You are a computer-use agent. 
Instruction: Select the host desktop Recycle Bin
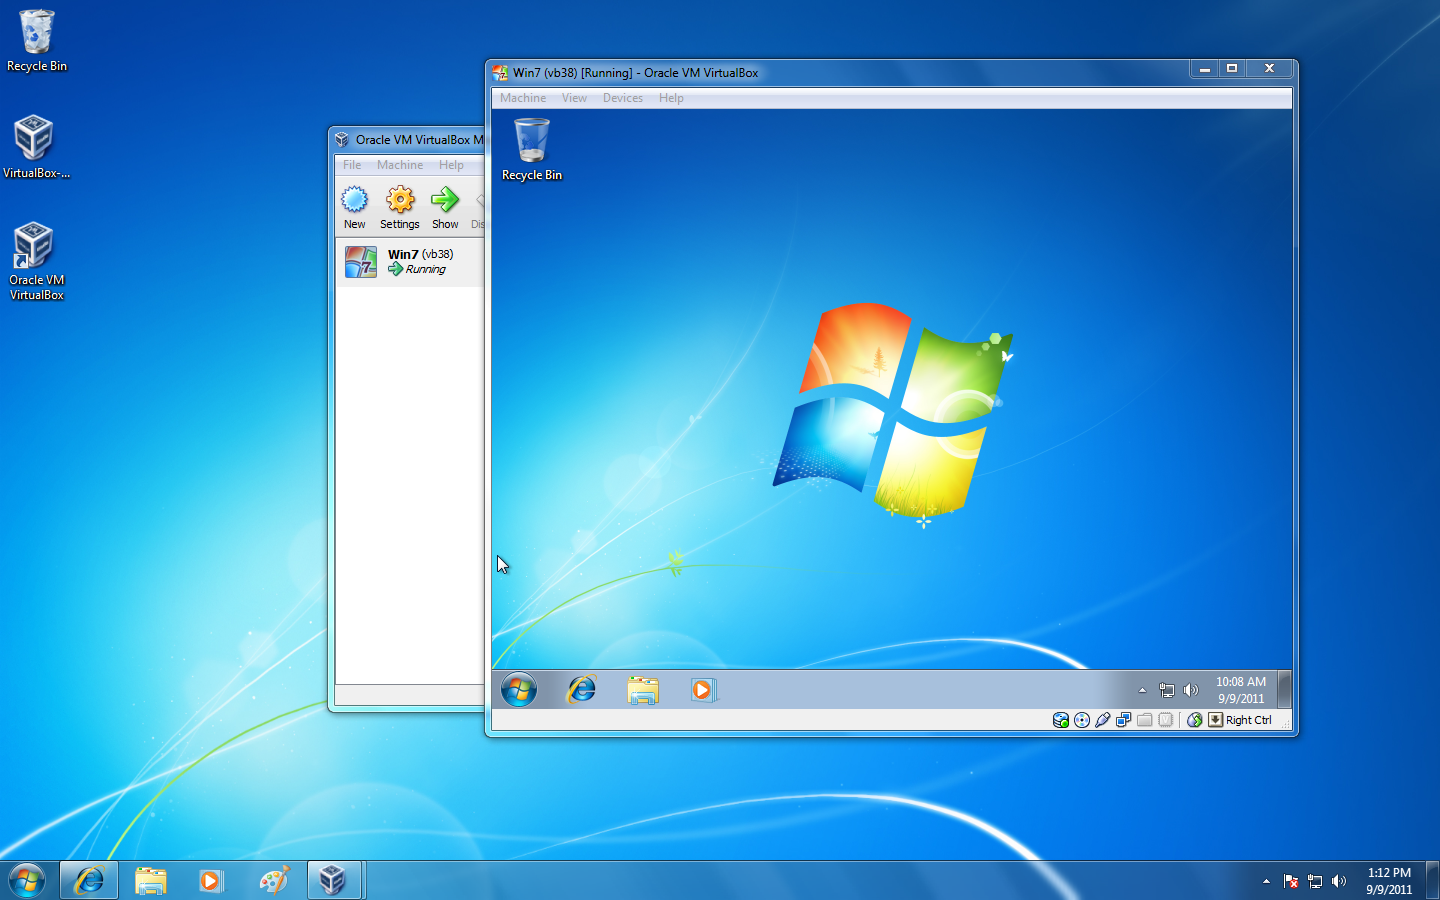point(37,41)
